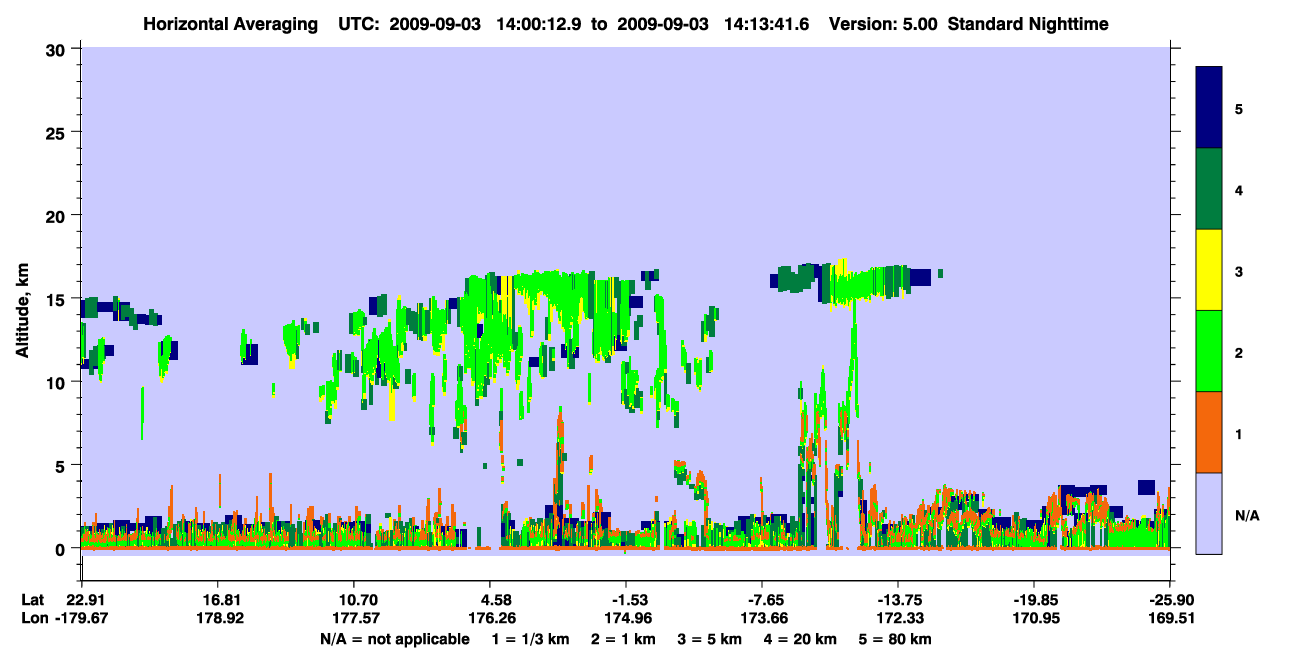Screen dimensions: 1300x667
Task: Click 'Version: 5.00' in the title
Action: [883, 24]
